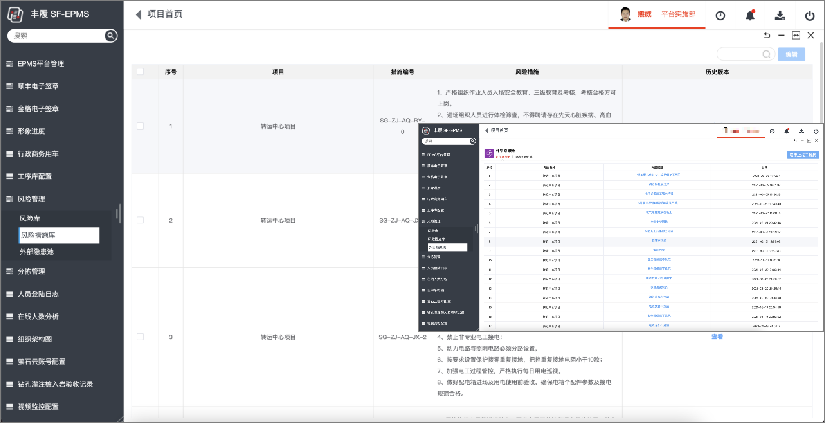This screenshot has width=825, height=423.
Task: Click the magnifier icon in sidebar search
Action: pos(110,35)
